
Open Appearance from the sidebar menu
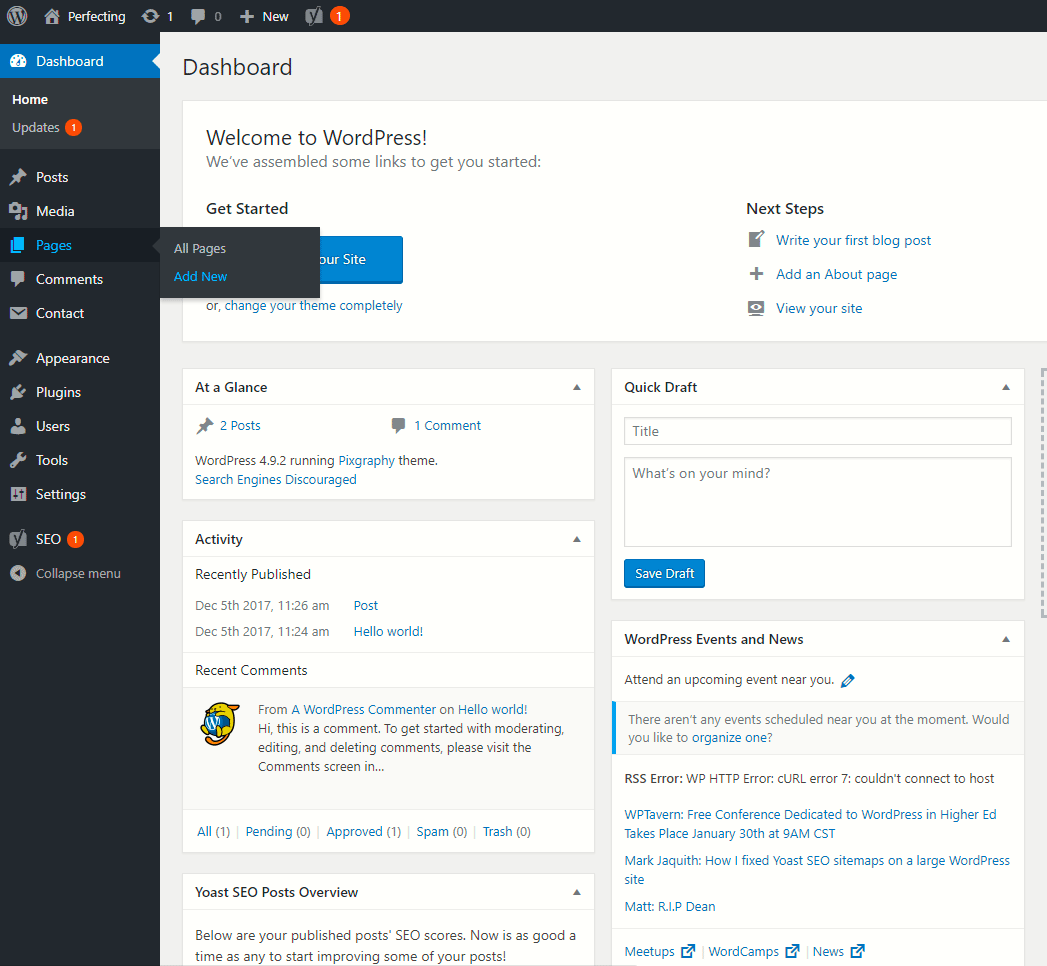pos(72,358)
